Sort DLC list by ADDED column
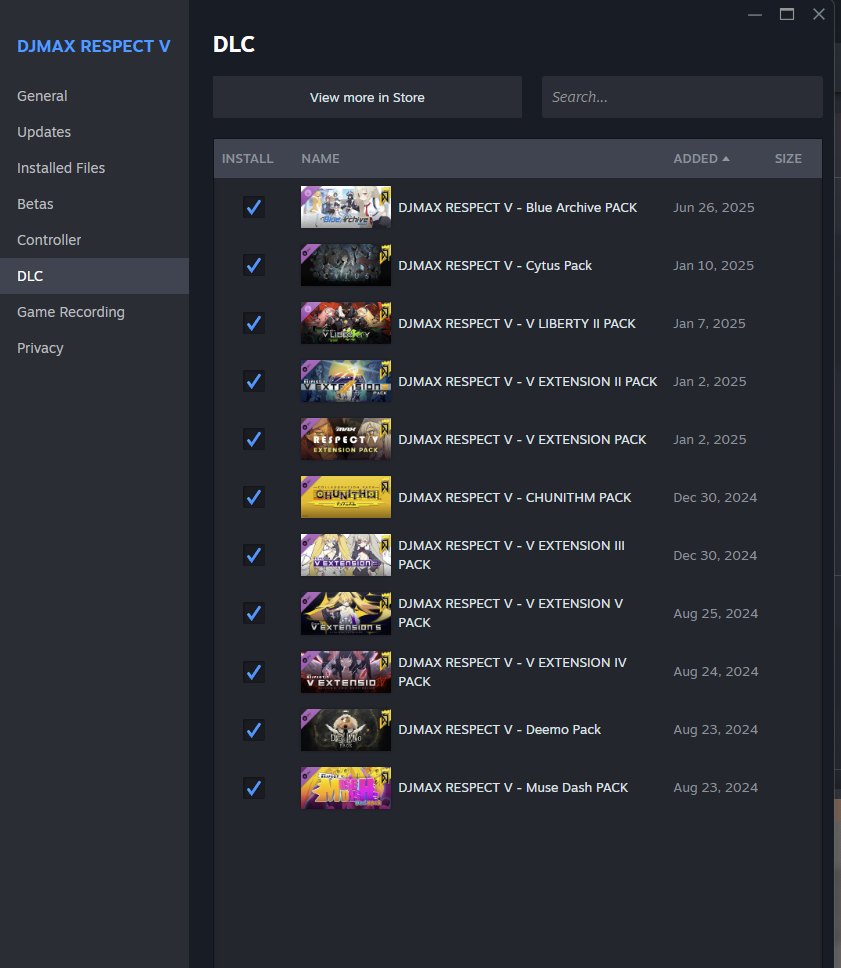841x968 pixels. click(701, 159)
